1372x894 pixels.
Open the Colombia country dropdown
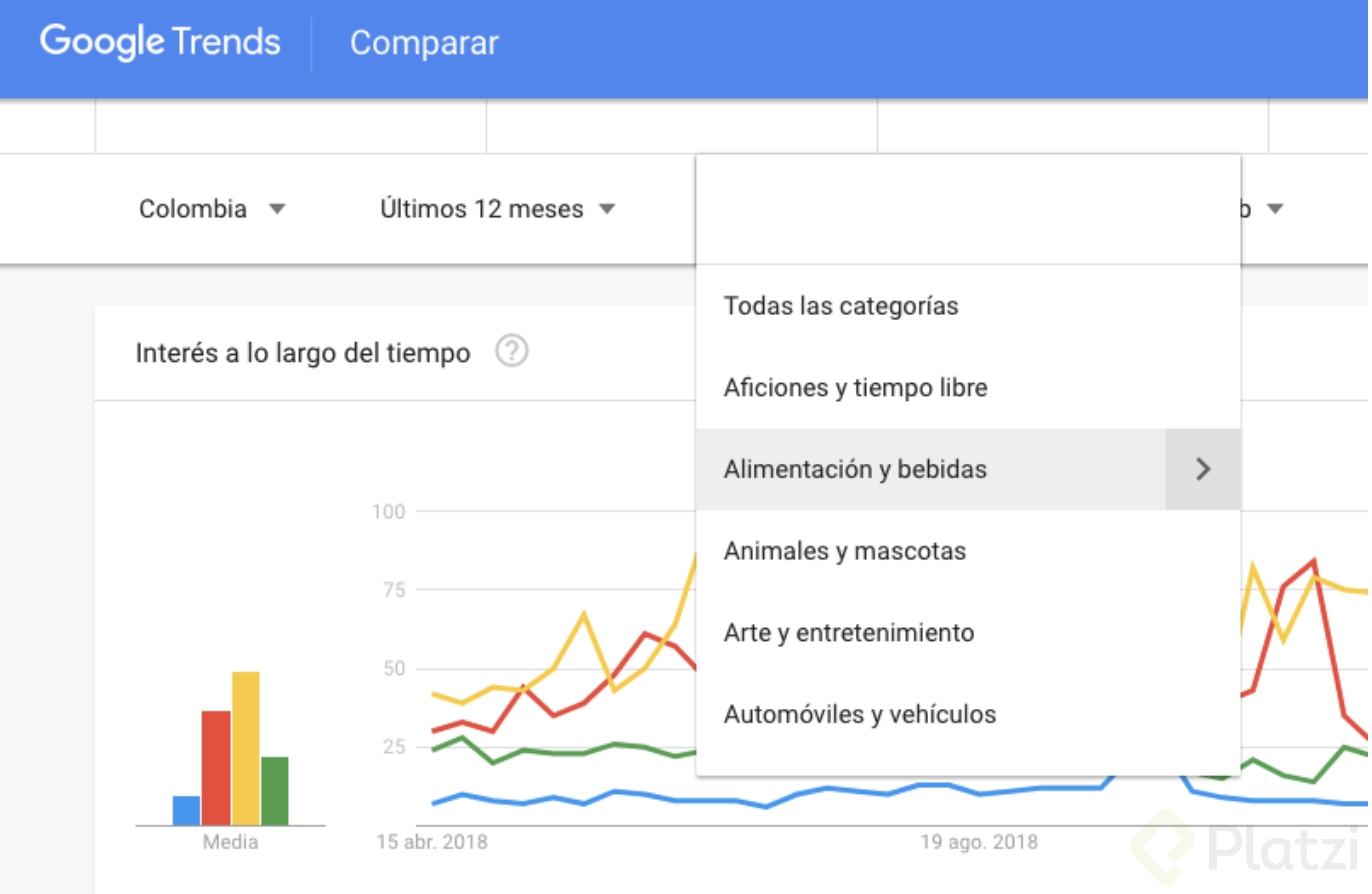click(212, 209)
